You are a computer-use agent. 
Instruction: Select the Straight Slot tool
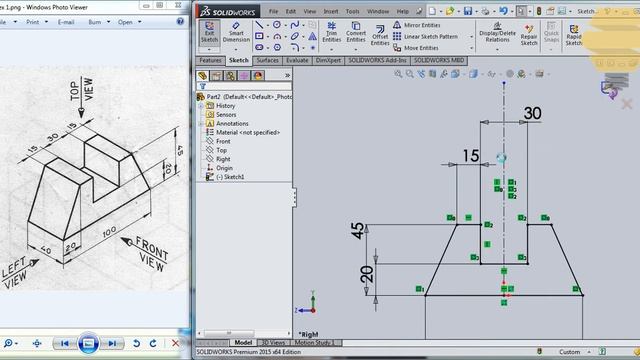[259, 47]
